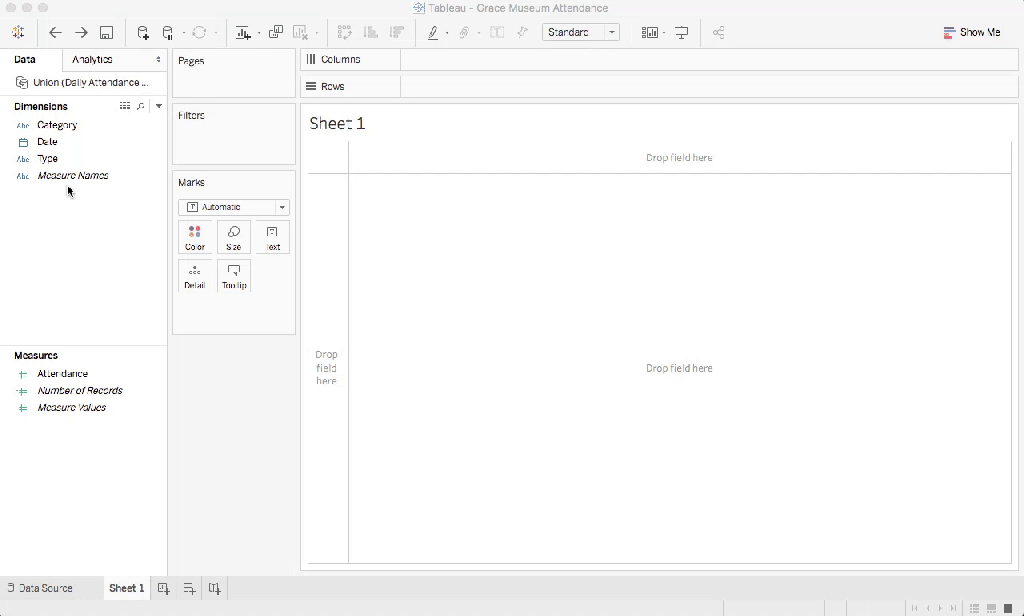
Task: Click the Add New Data Source icon
Action: point(143,33)
